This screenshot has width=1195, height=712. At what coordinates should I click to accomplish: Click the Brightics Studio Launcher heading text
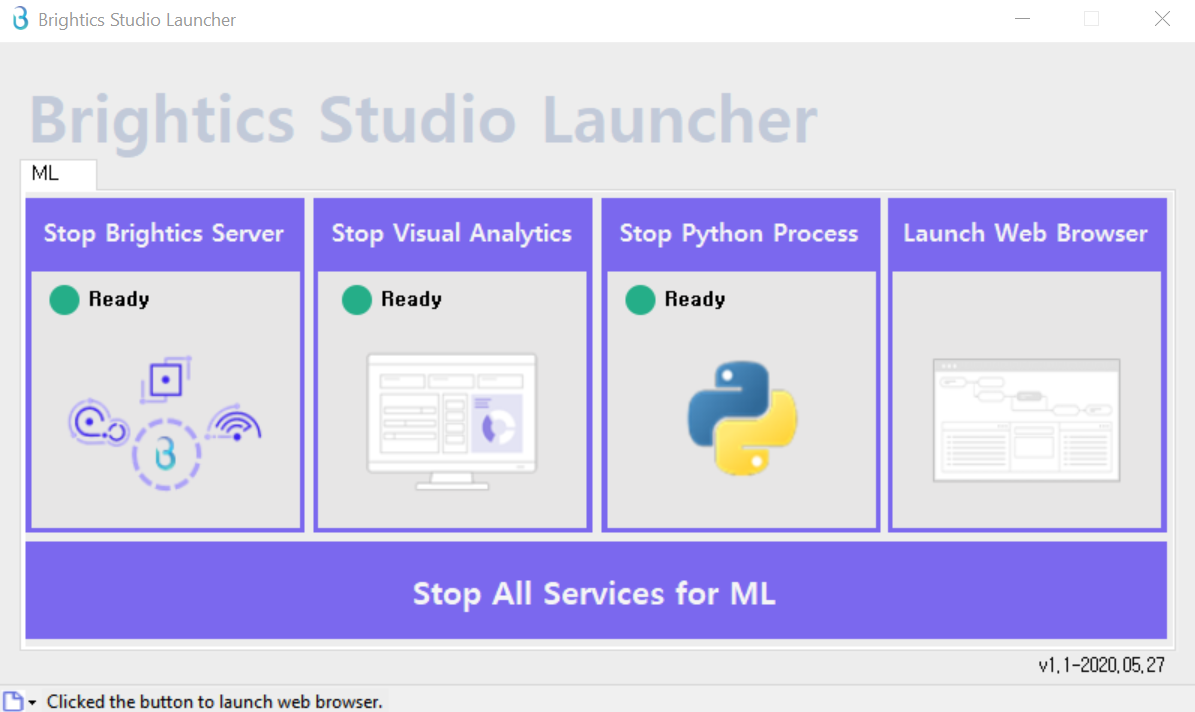point(424,120)
